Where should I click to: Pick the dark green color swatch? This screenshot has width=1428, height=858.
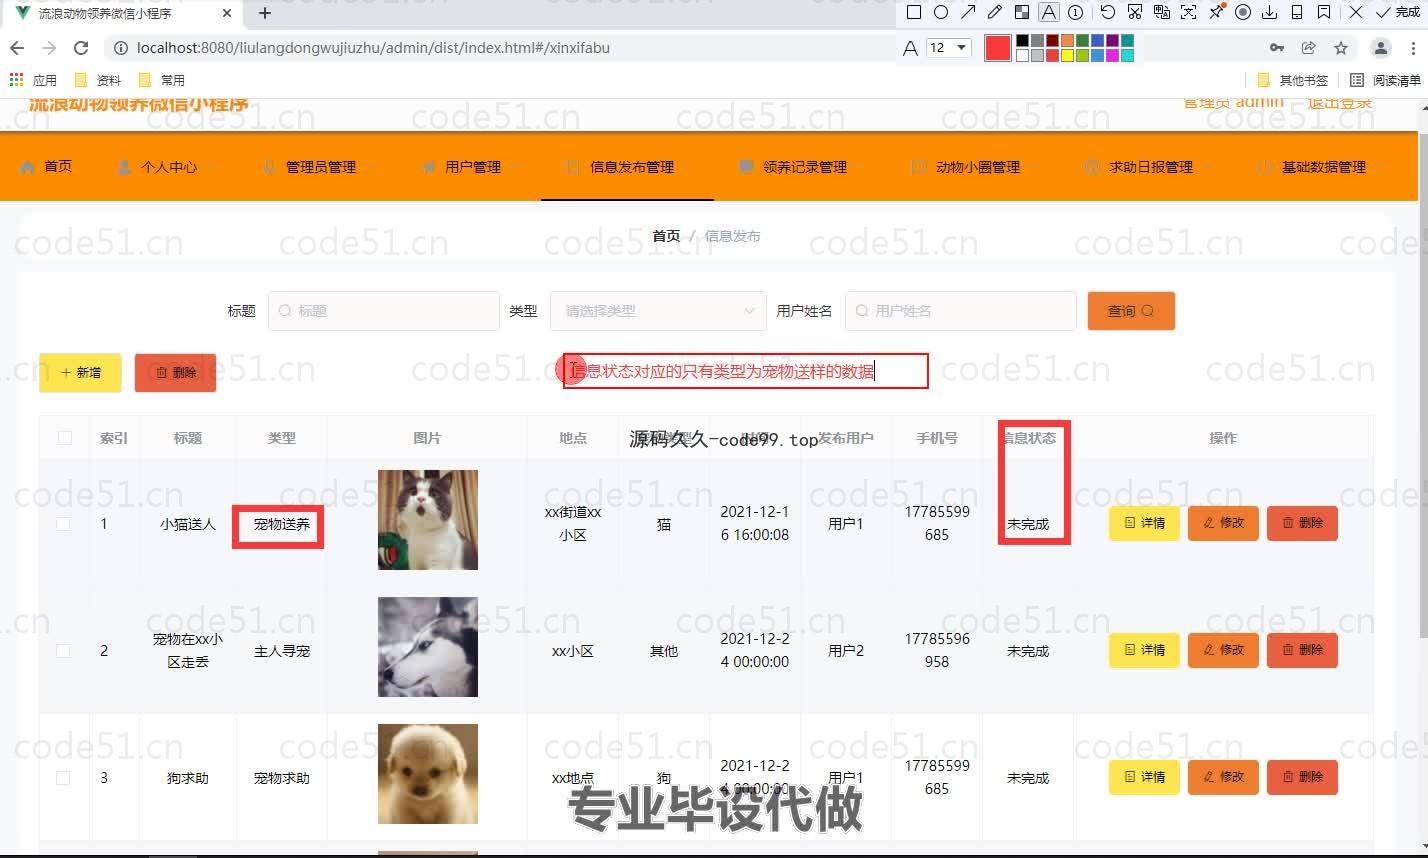pyautogui.click(x=1082, y=40)
